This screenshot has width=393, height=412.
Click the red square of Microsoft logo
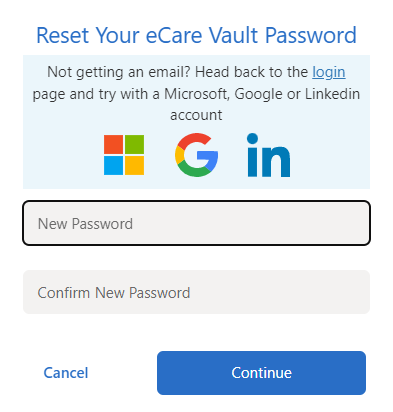pyautogui.click(x=113, y=144)
